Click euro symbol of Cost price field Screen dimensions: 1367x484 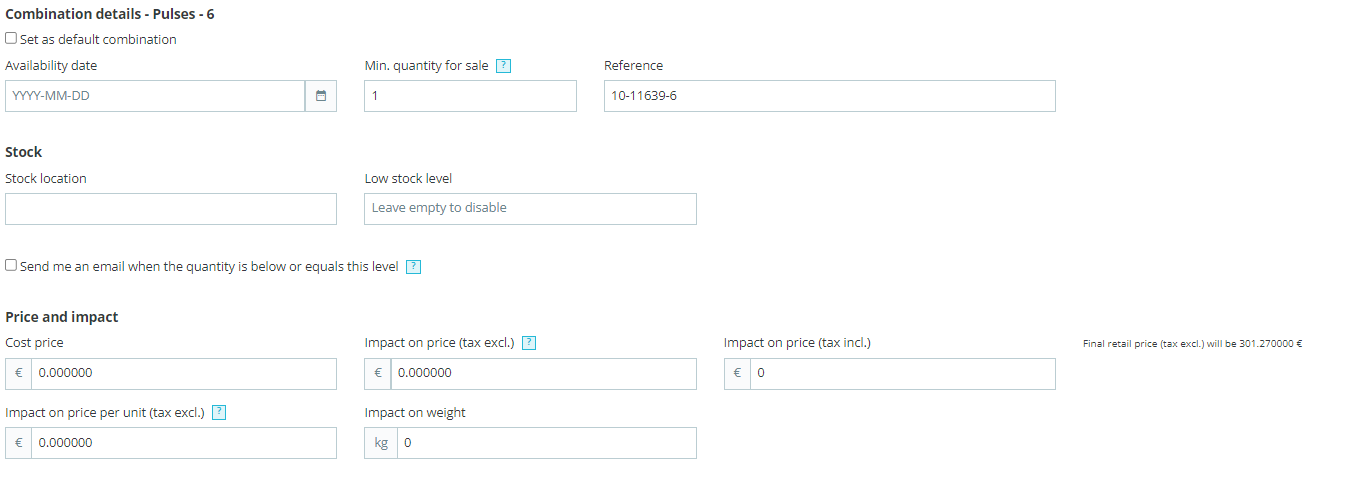pos(18,373)
